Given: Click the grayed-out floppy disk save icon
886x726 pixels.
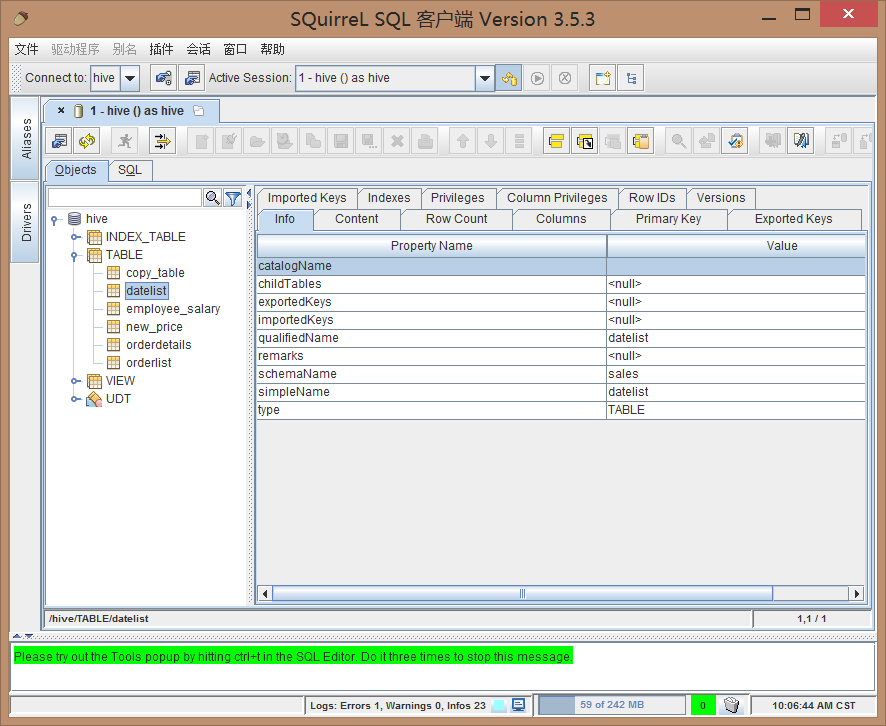Looking at the screenshot, I should pyautogui.click(x=341, y=141).
